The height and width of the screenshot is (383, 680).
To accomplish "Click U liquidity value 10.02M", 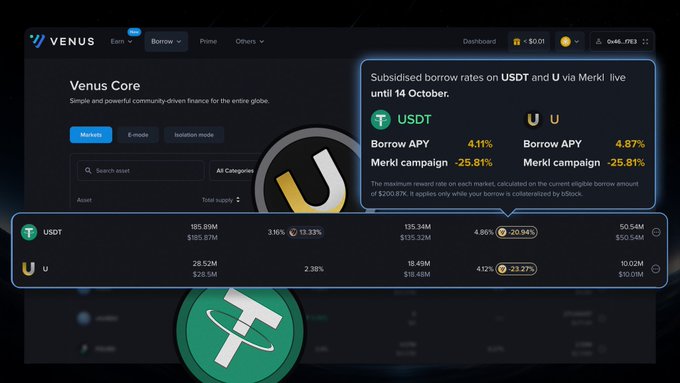I will pos(632,264).
